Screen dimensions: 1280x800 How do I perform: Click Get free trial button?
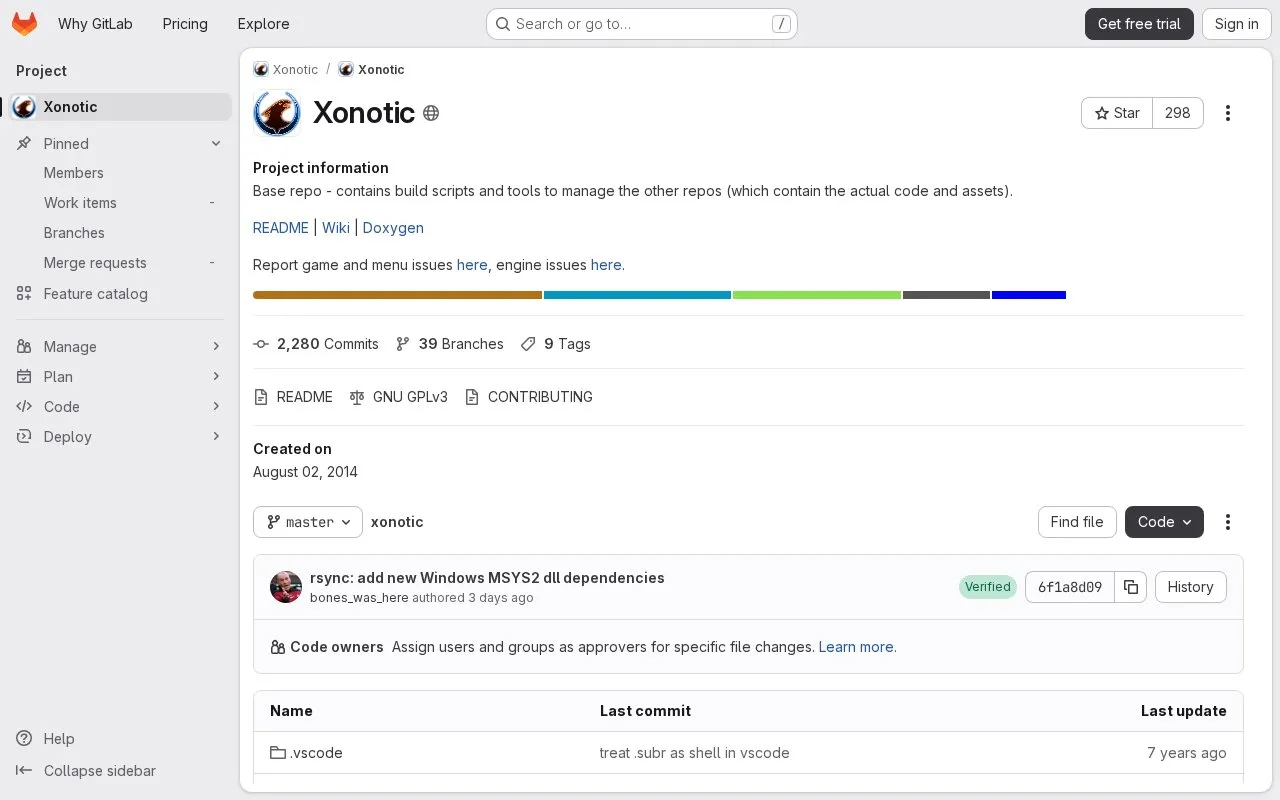1139,24
